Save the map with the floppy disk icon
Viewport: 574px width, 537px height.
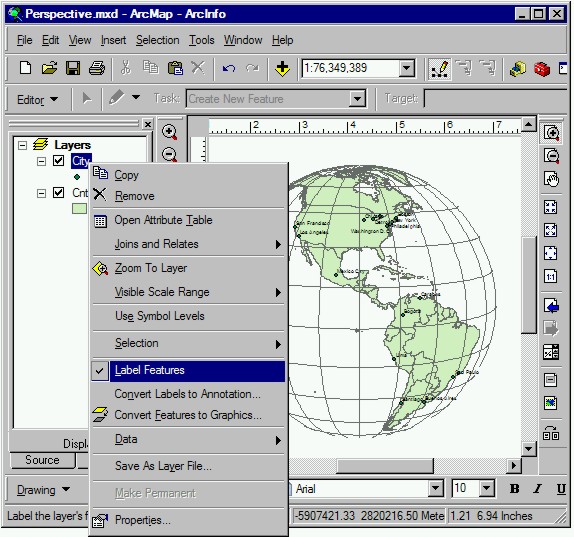pyautogui.click(x=73, y=68)
